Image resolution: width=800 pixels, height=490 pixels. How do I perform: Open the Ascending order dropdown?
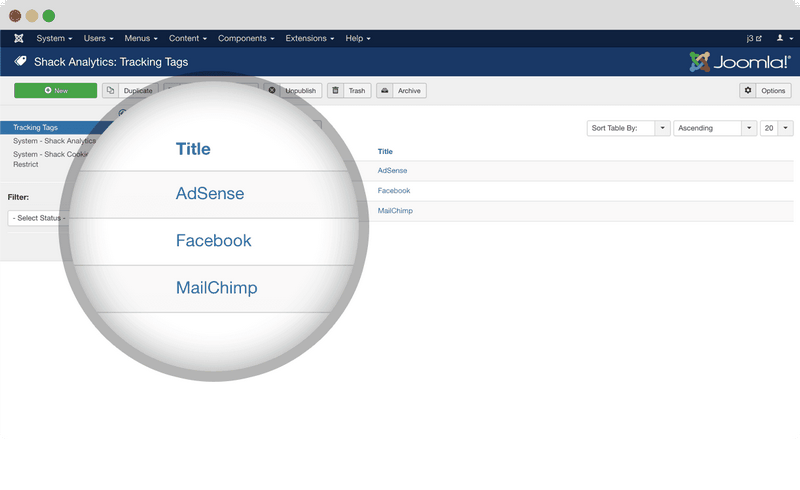(714, 128)
